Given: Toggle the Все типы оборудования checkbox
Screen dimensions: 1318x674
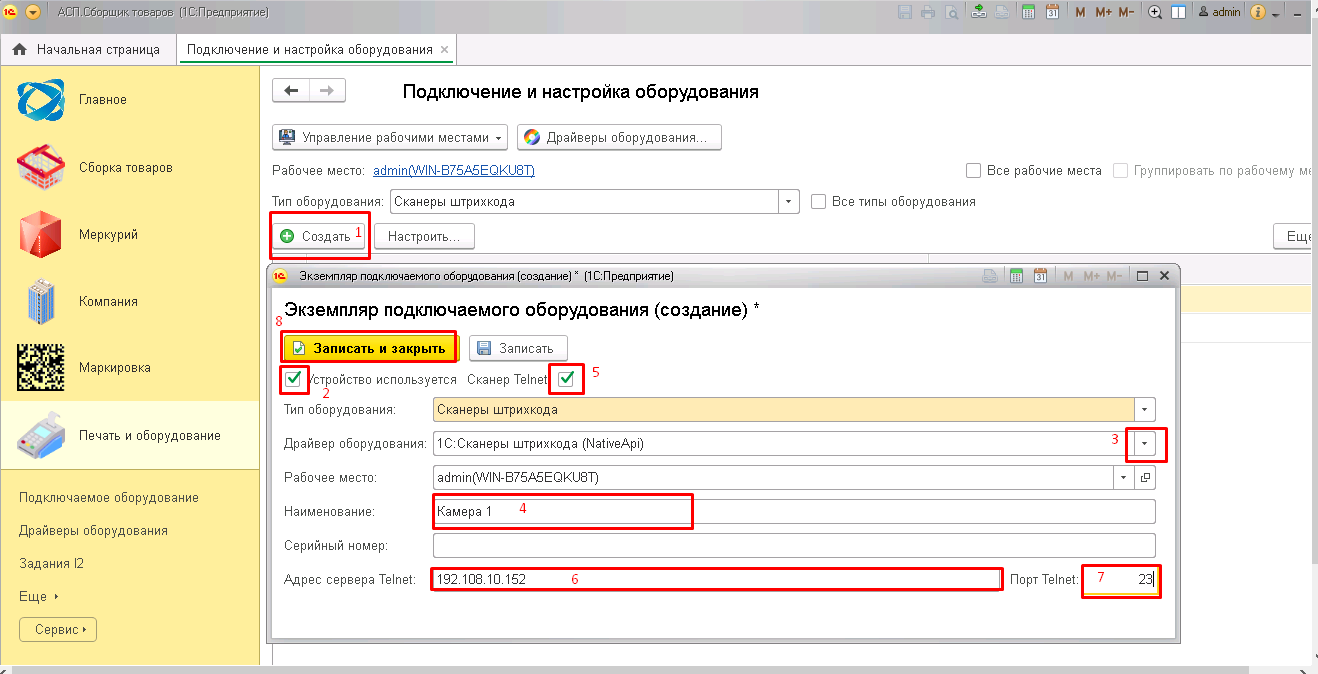Looking at the screenshot, I should coord(819,201).
